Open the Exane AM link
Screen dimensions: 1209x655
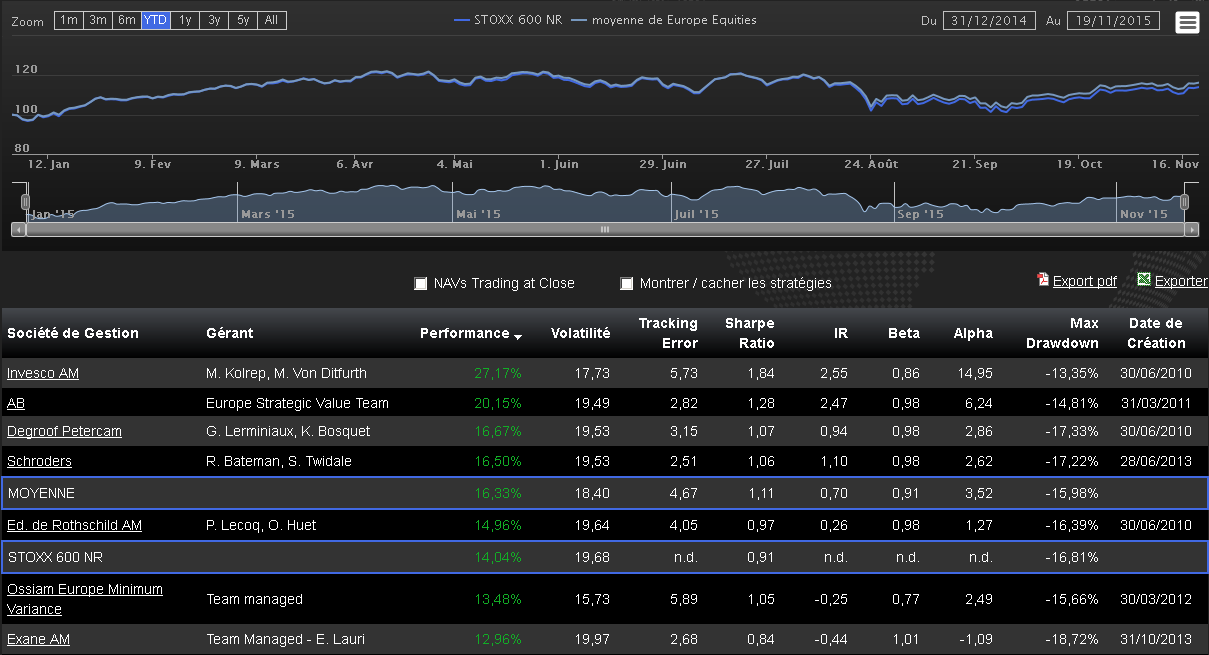[x=38, y=639]
